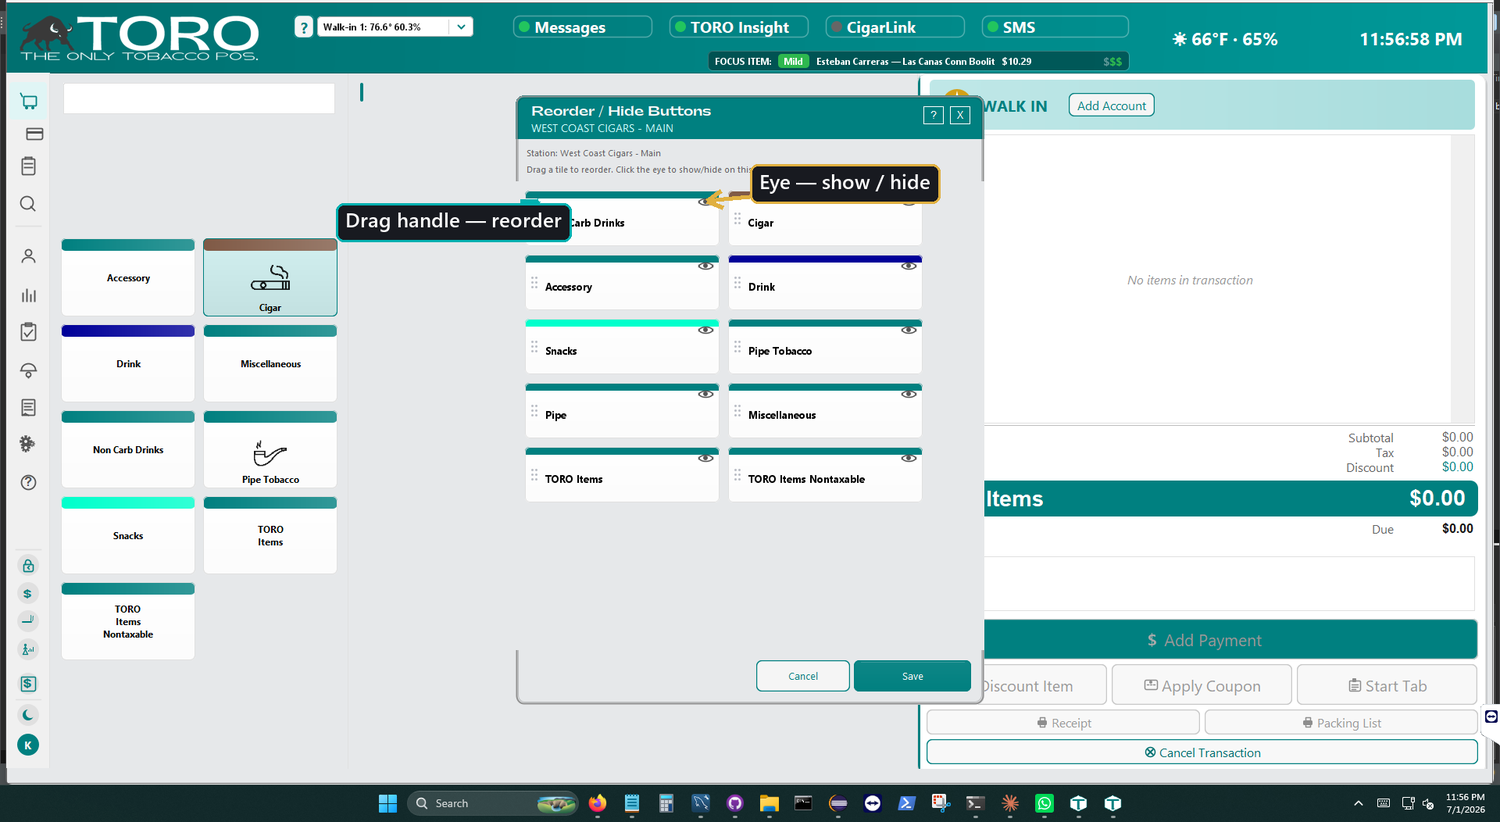Screen dimensions: 1500x822
Task: Click the Focus Item Esteban Carreras banner
Action: point(918,61)
